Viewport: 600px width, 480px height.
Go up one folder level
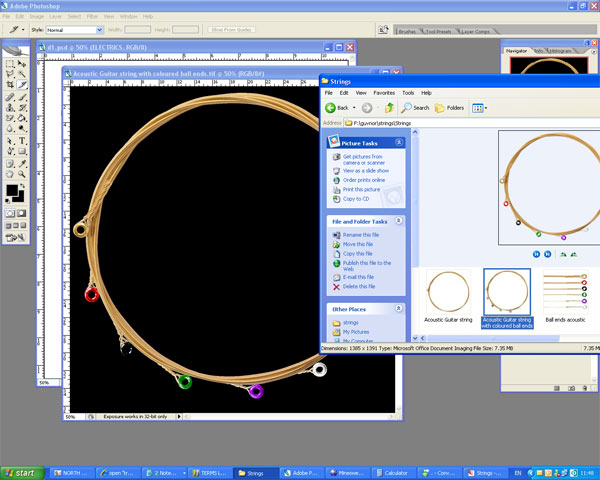click(x=389, y=107)
